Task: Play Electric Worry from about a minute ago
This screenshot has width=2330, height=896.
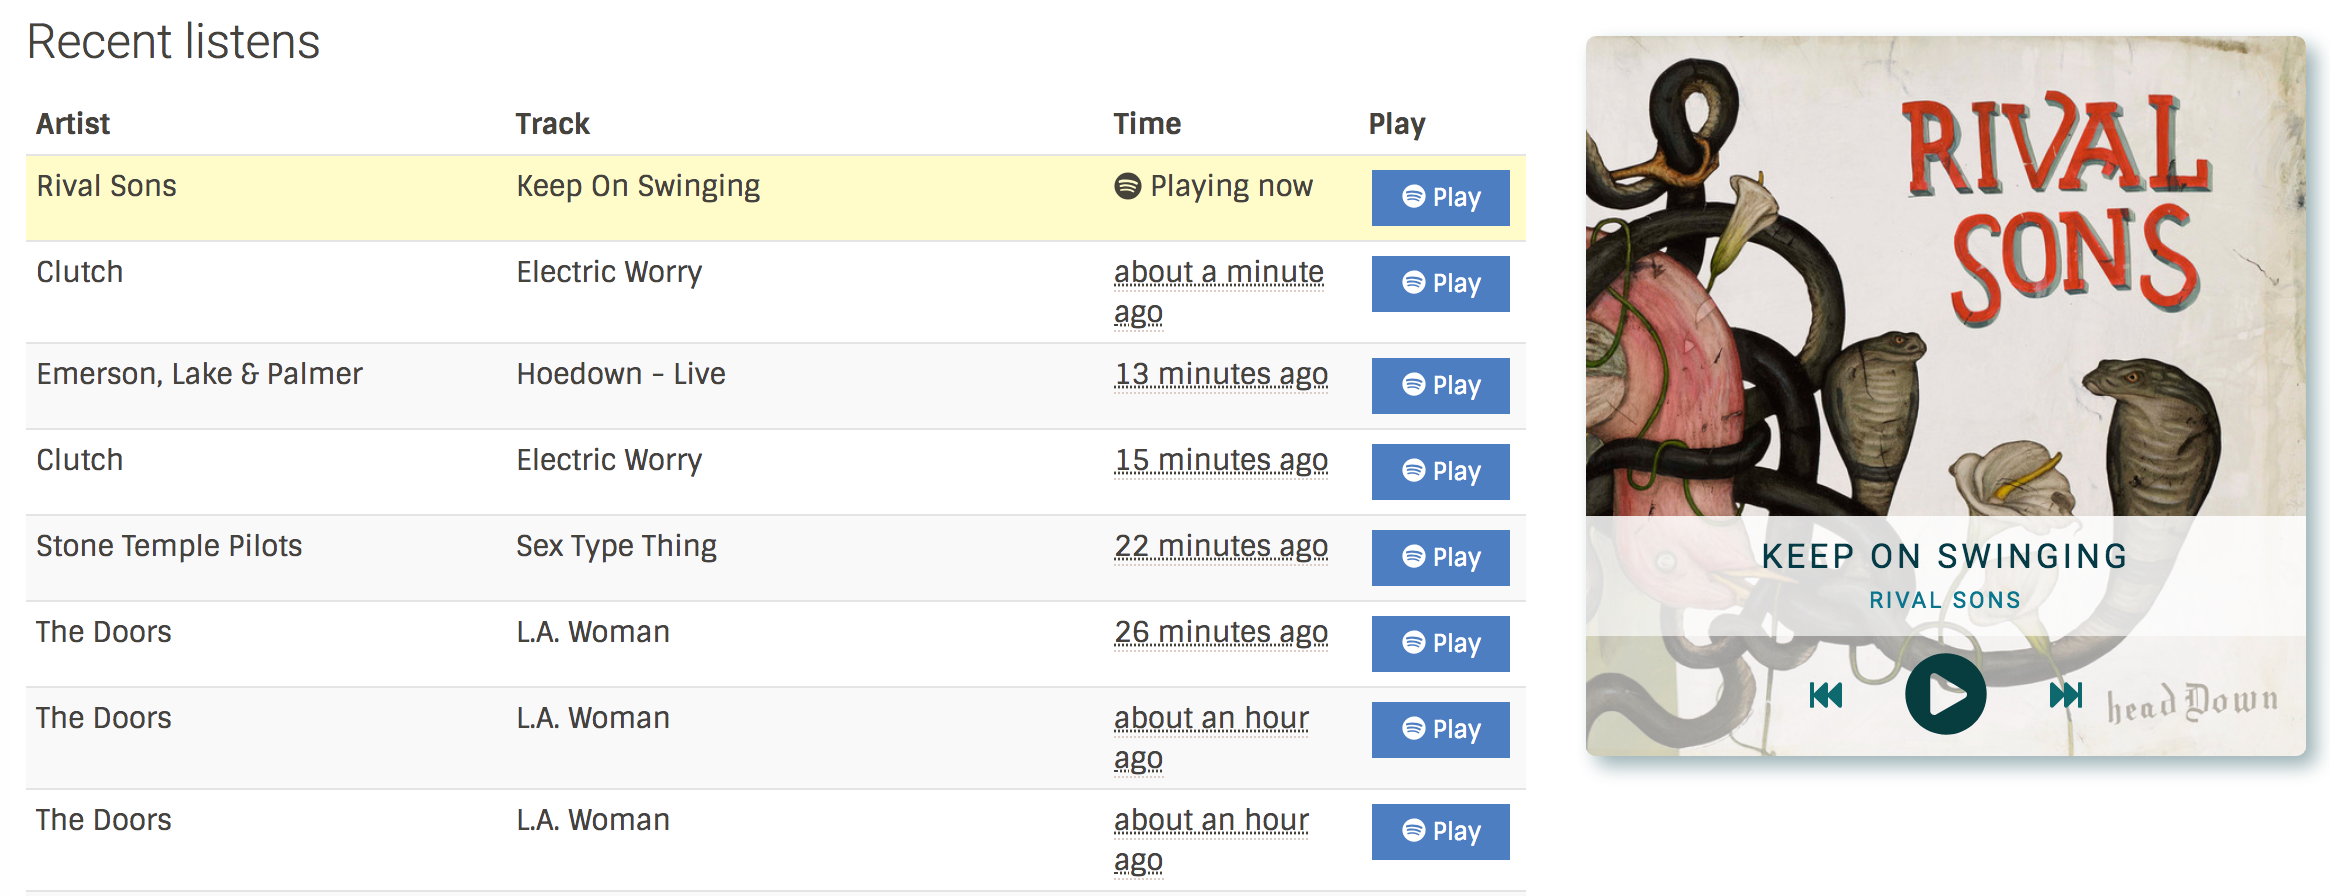Action: (x=1440, y=283)
